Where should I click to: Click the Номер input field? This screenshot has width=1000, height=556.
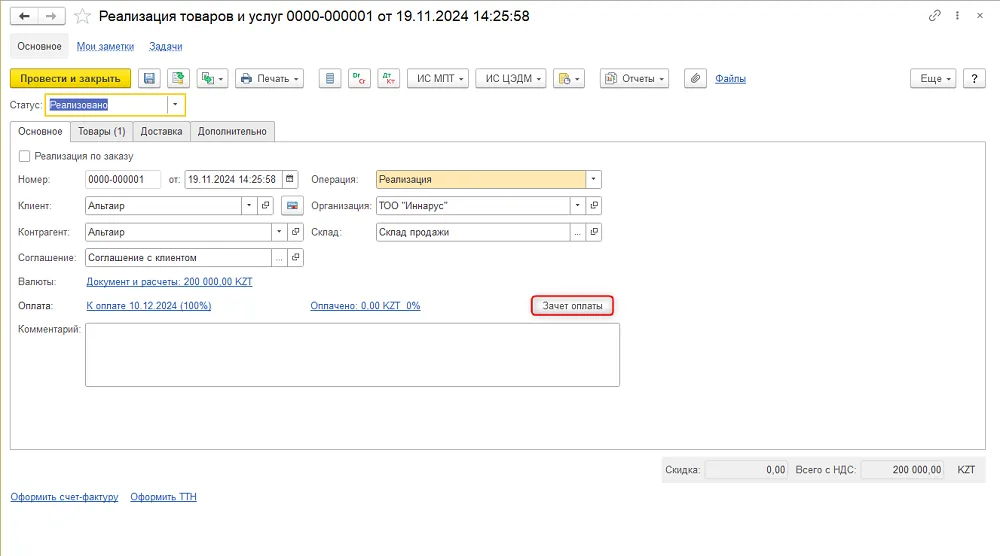(x=122, y=180)
